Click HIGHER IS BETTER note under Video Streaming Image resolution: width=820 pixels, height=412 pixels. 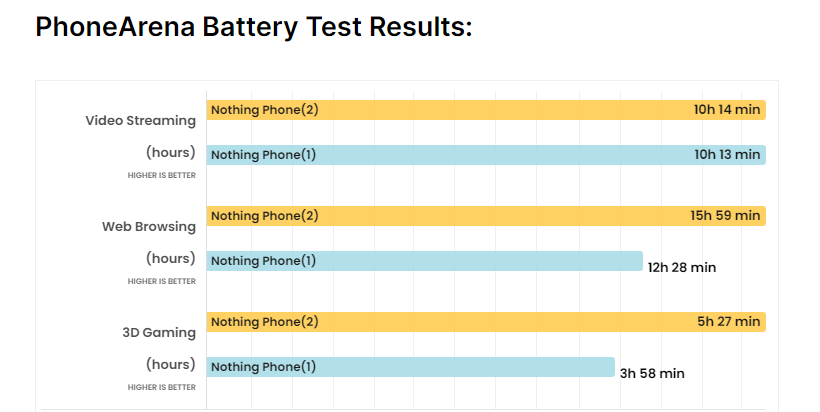pyautogui.click(x=162, y=175)
